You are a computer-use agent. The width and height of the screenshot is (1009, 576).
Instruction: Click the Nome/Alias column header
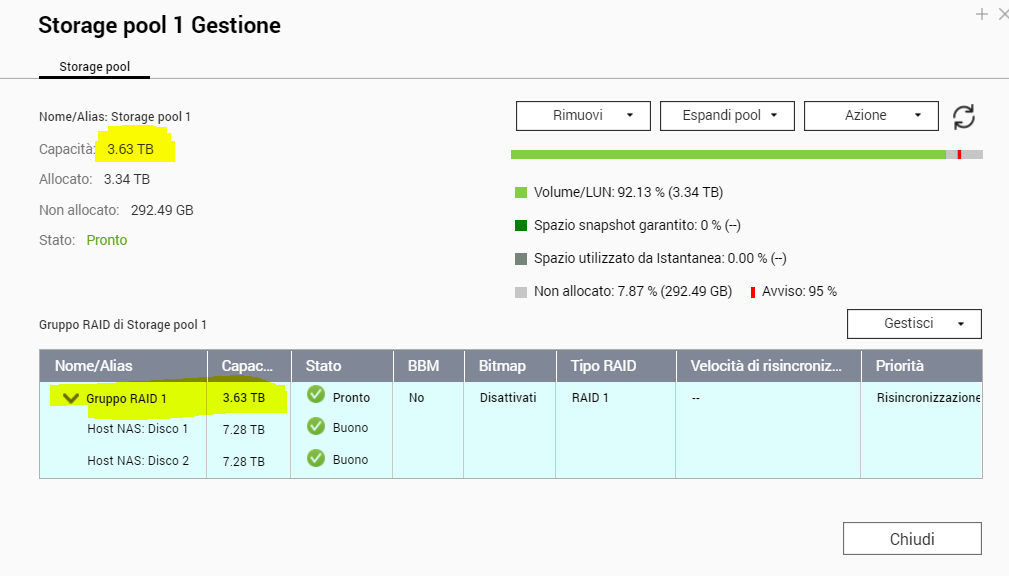tap(93, 366)
